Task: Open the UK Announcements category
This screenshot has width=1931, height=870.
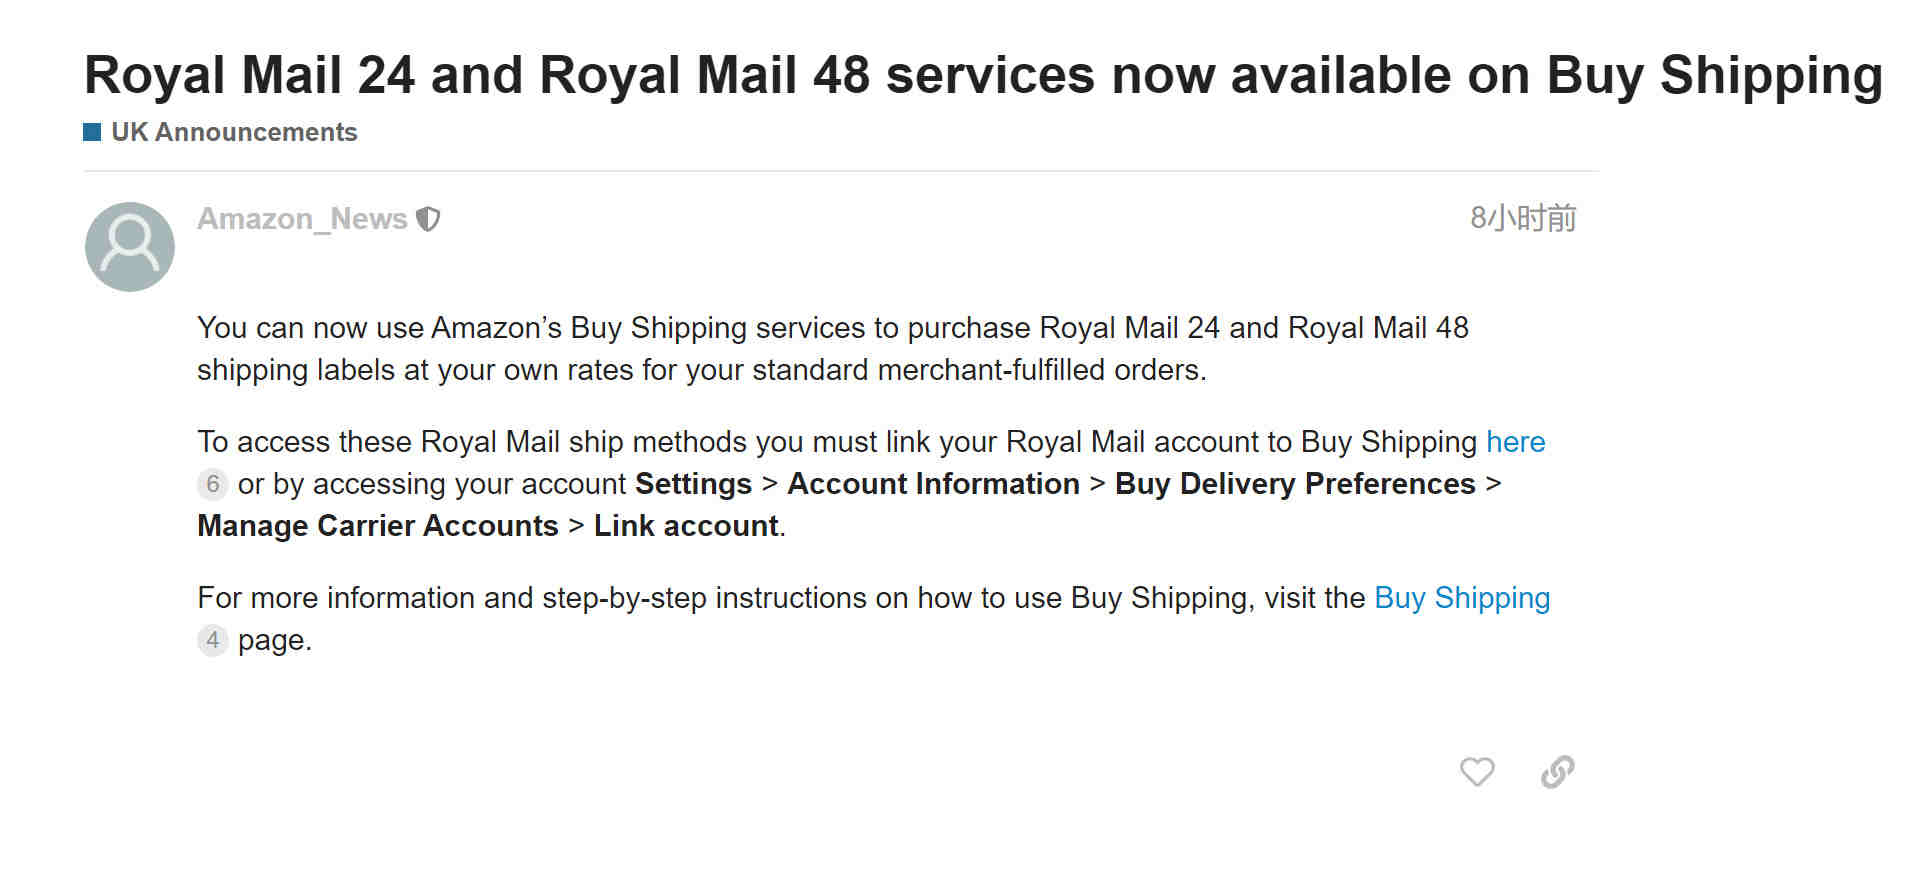Action: (x=234, y=132)
